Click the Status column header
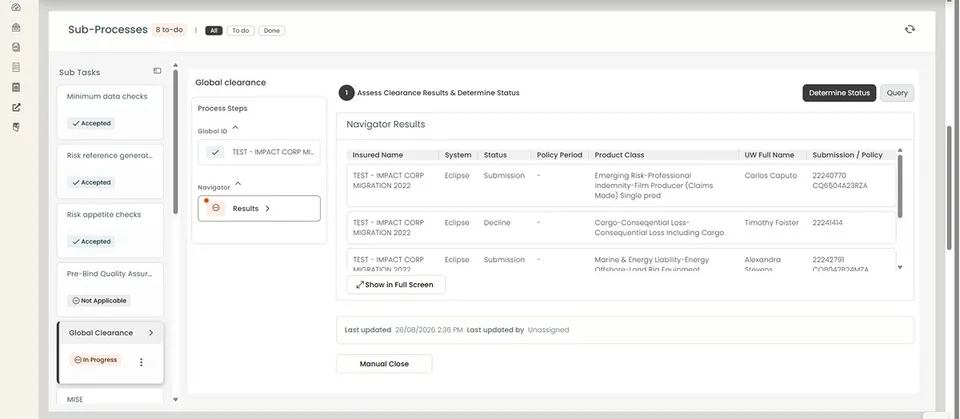 (495, 155)
